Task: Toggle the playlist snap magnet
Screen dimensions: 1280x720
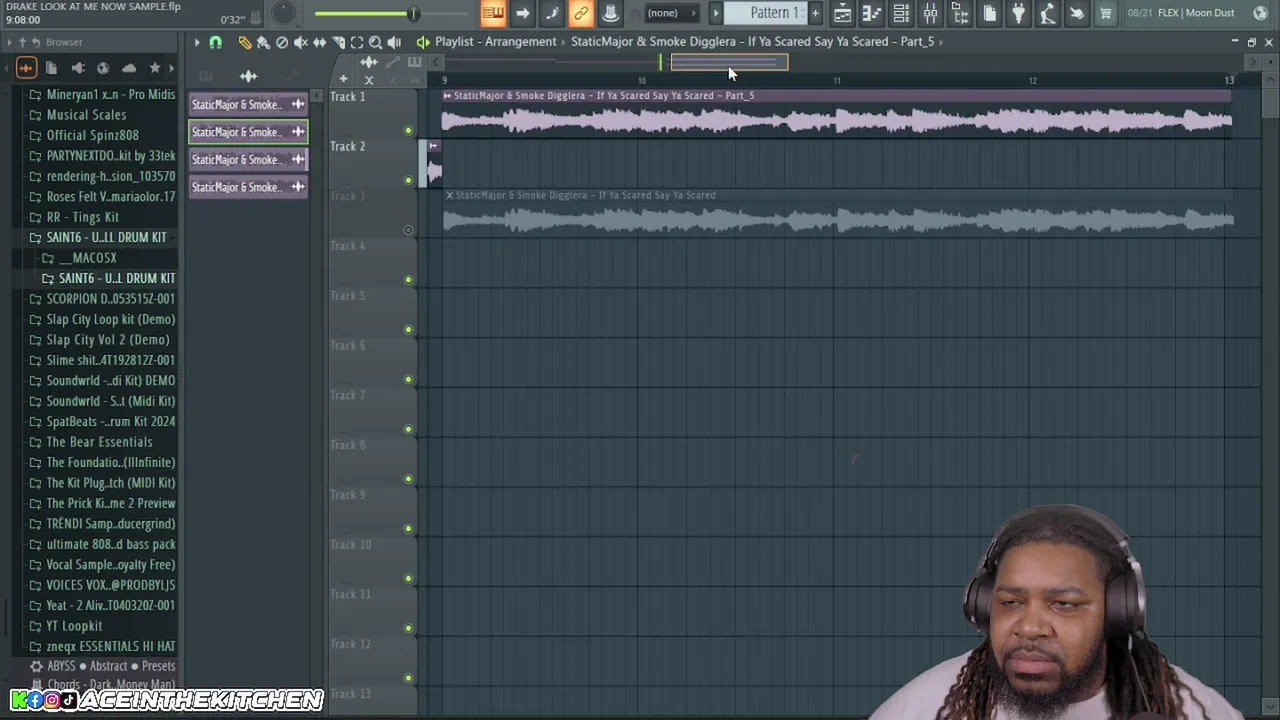Action: pyautogui.click(x=215, y=42)
